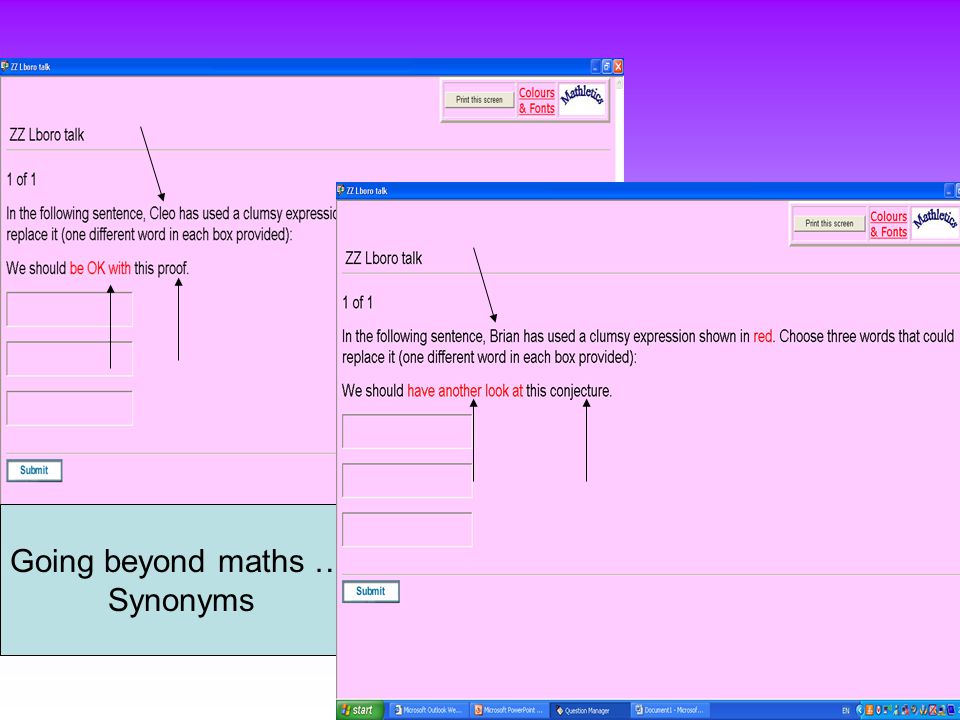Click the red word 'red' in the Brian instructions

pyautogui.click(x=762, y=336)
